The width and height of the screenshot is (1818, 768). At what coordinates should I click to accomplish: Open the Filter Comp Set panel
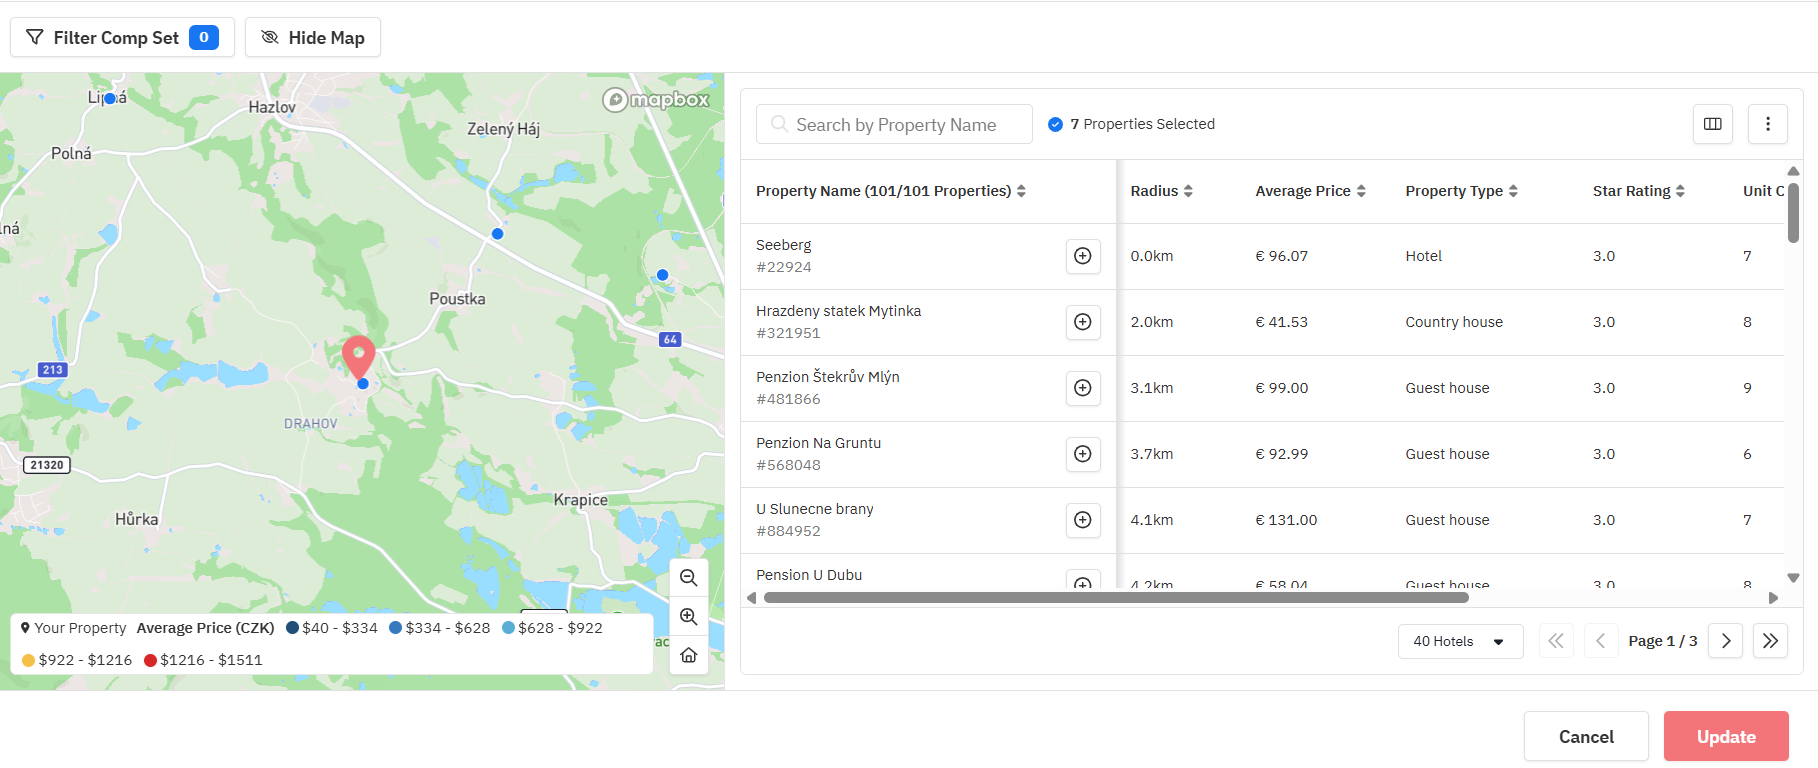[122, 38]
